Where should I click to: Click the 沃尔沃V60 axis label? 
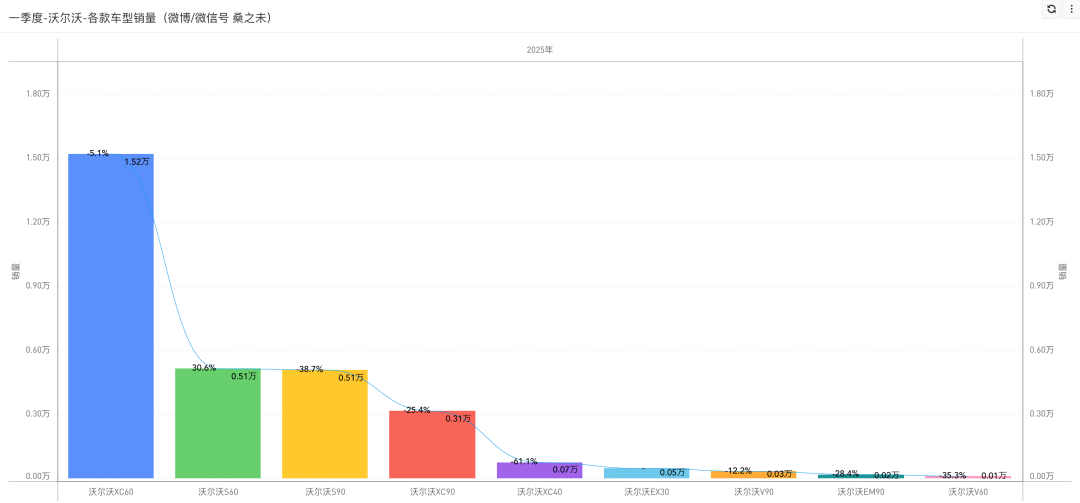968,492
